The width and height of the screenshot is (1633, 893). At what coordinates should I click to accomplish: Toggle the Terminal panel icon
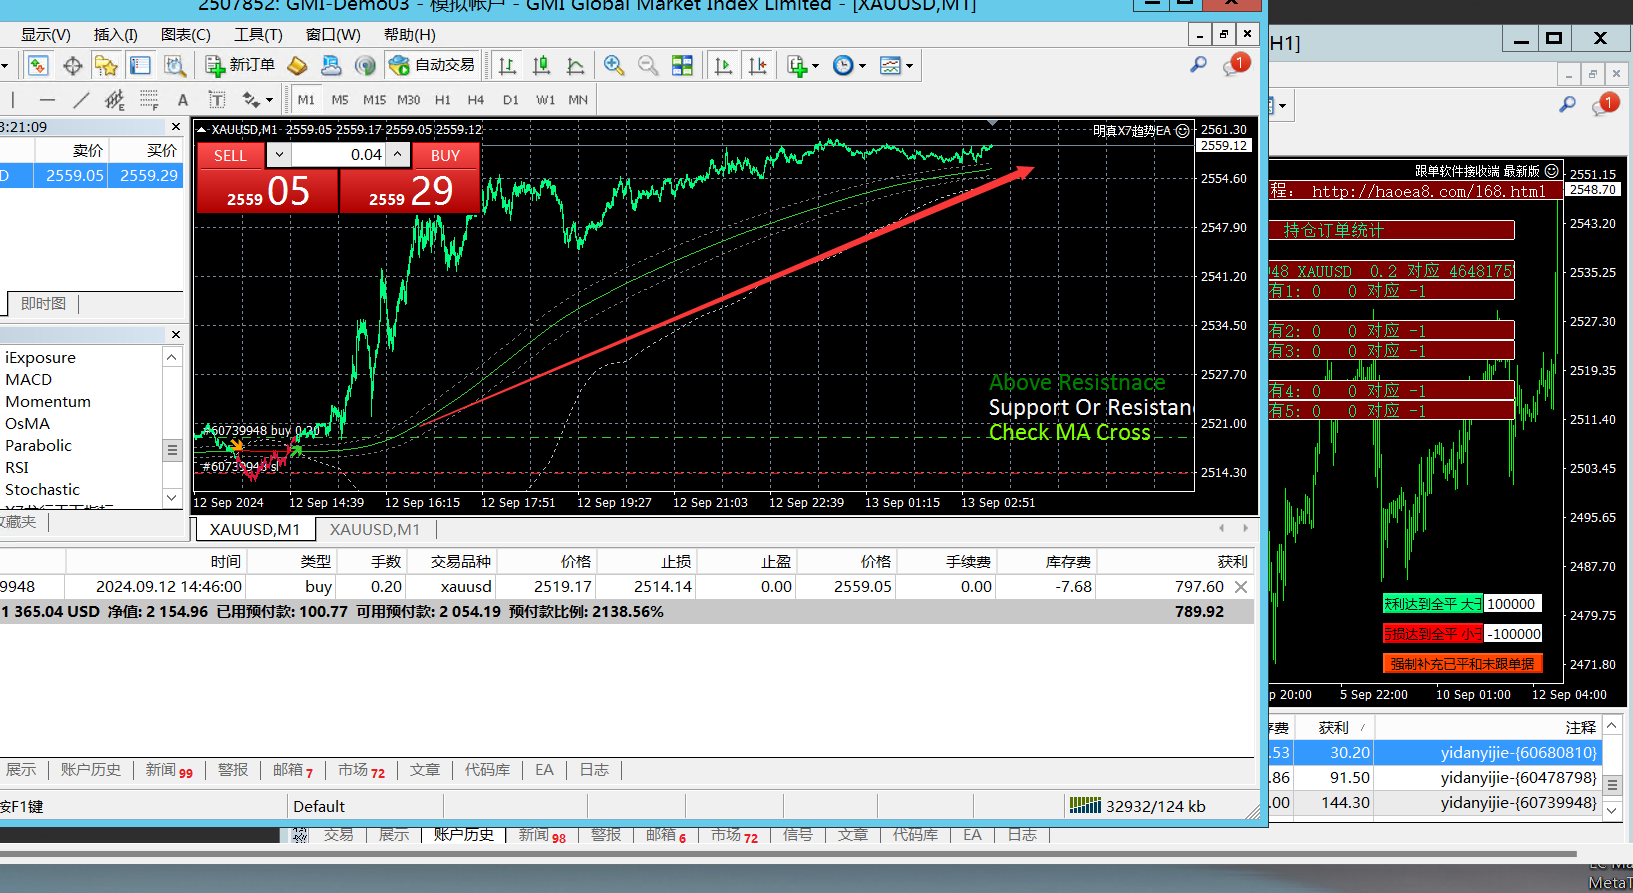point(140,66)
